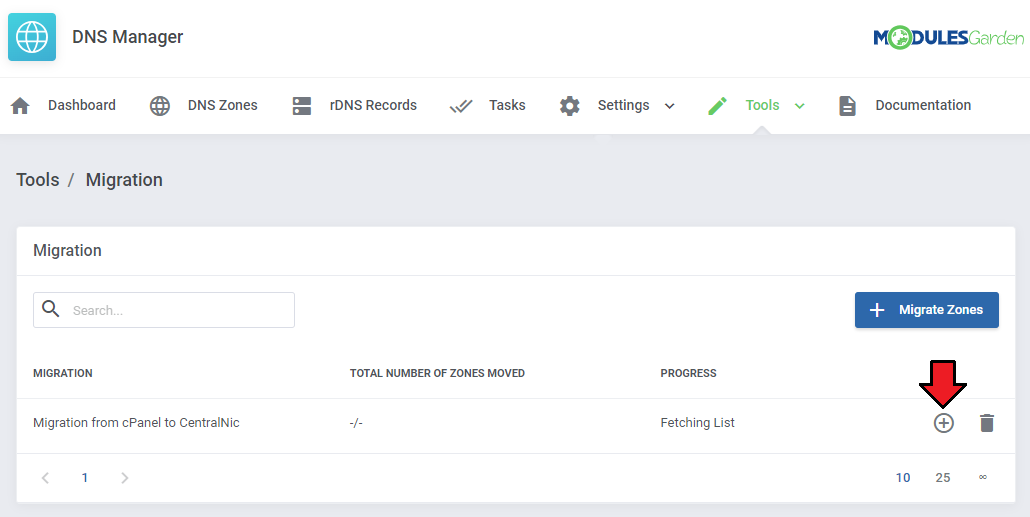Click the rDNS Records server icon
Image resolution: width=1030 pixels, height=517 pixels.
point(302,106)
